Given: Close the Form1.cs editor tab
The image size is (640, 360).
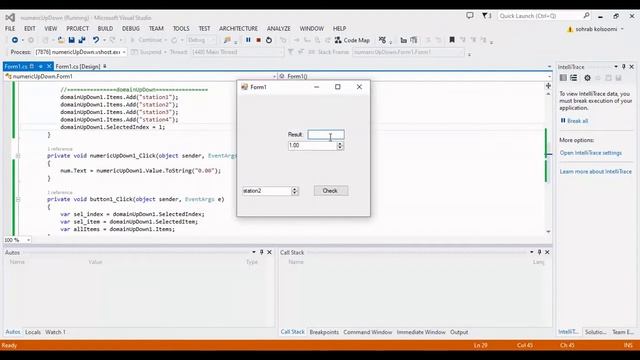Looking at the screenshot, I should tap(49, 66).
